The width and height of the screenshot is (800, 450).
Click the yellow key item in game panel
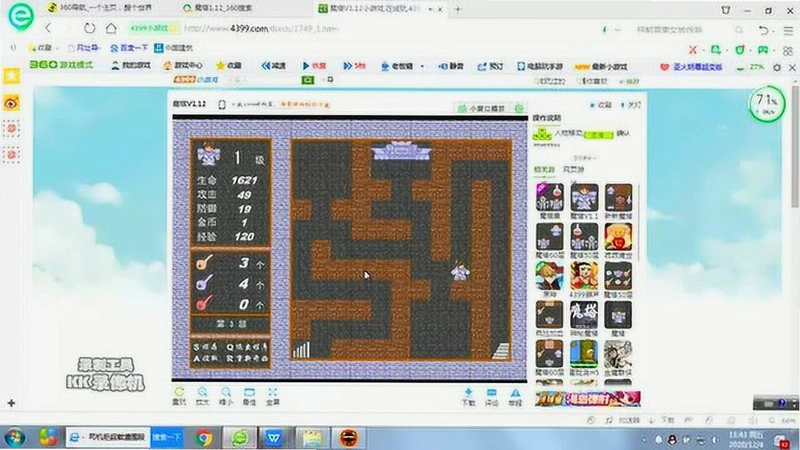(x=204, y=263)
